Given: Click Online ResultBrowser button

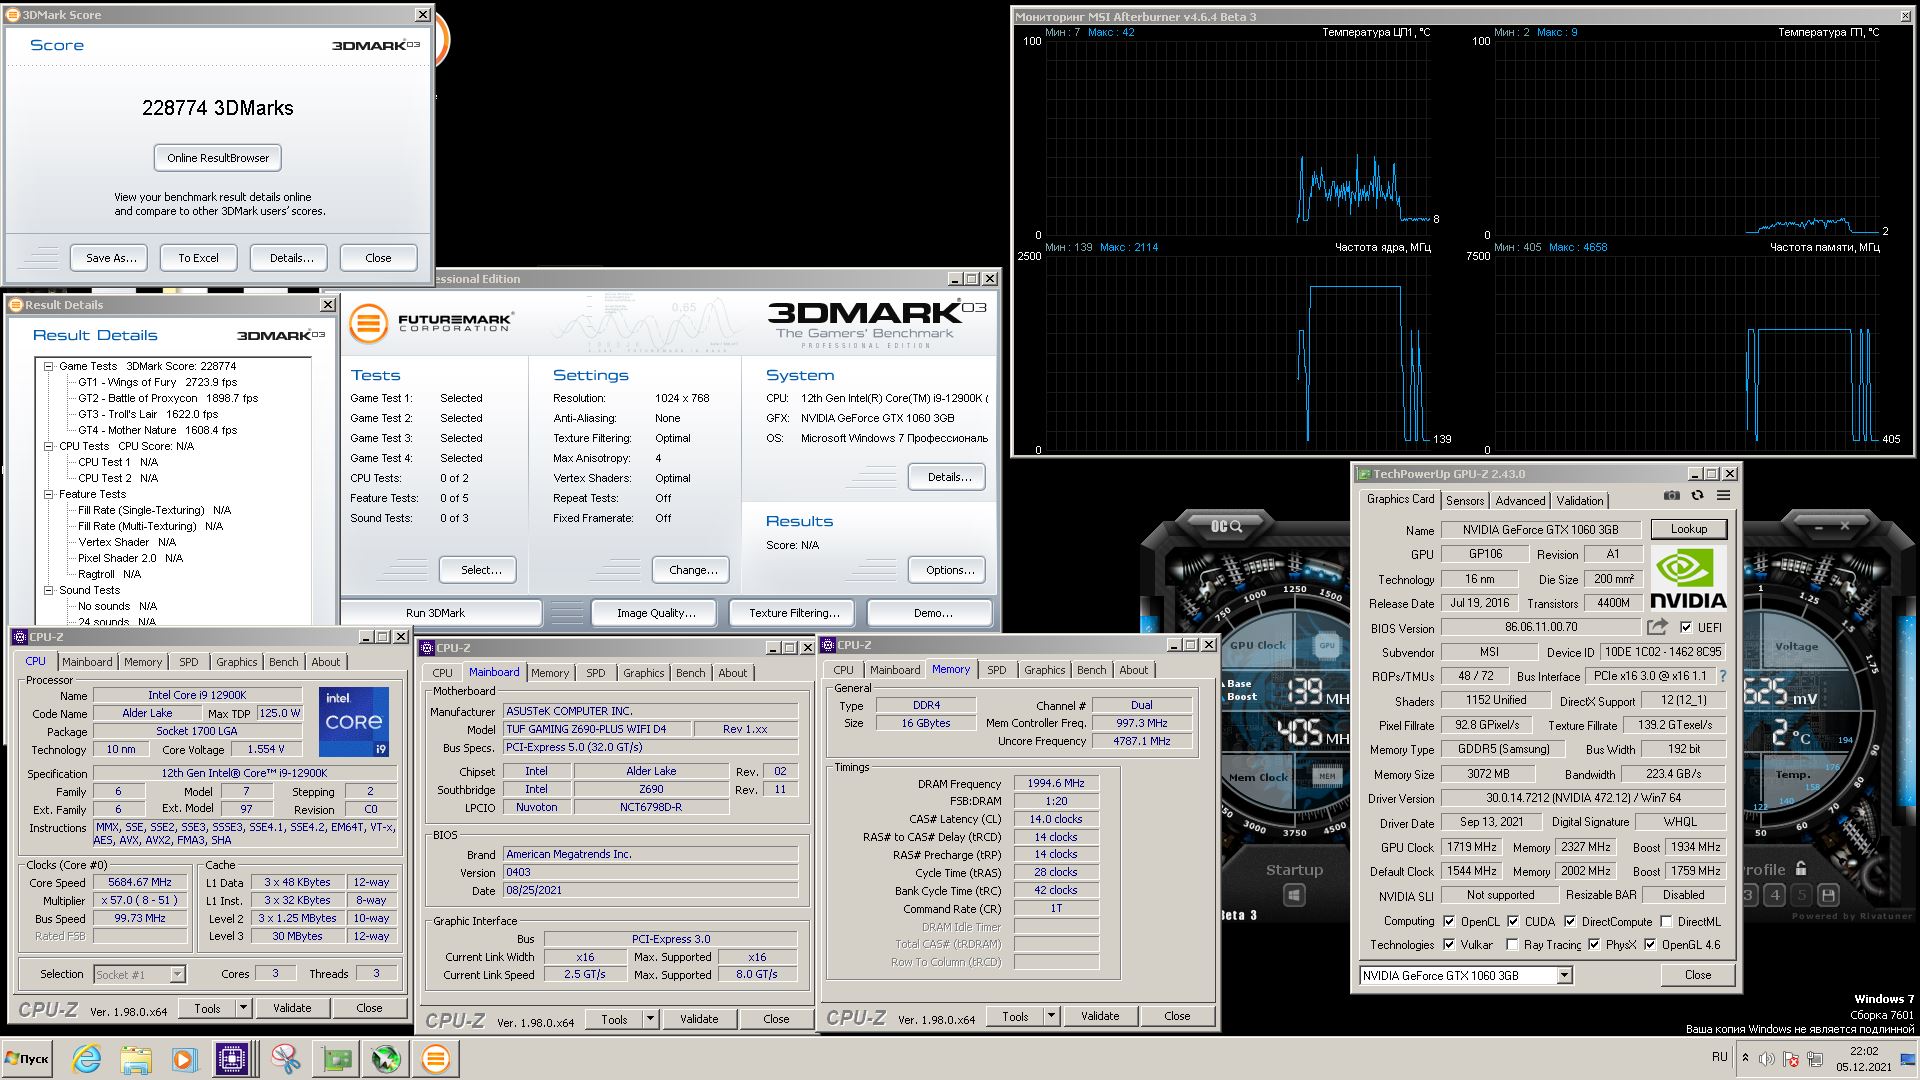Looking at the screenshot, I should click(218, 158).
